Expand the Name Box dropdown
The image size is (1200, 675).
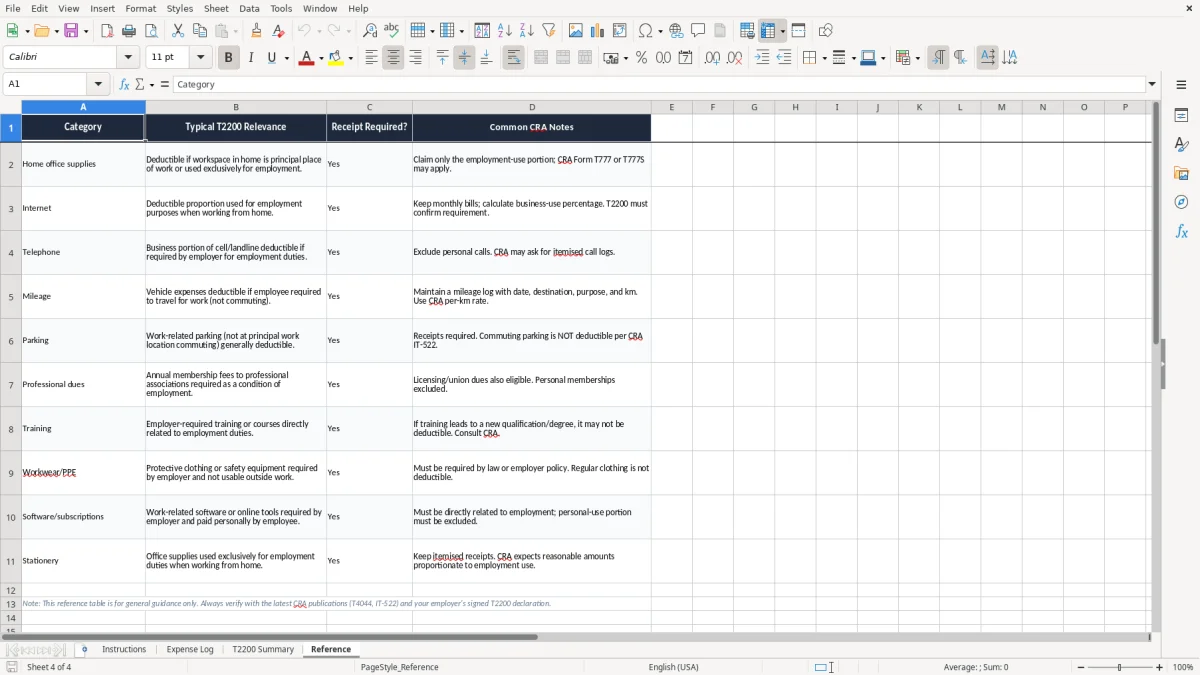98,84
